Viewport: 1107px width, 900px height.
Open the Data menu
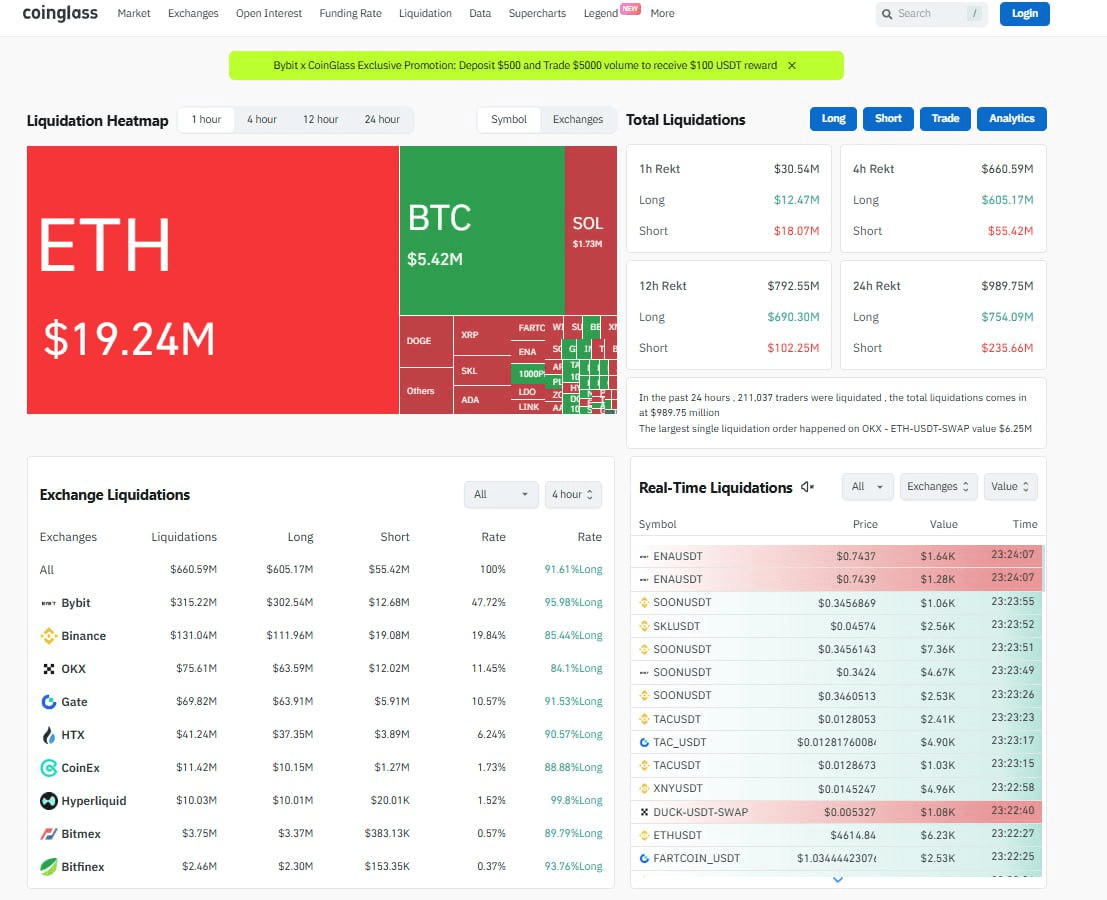point(480,13)
